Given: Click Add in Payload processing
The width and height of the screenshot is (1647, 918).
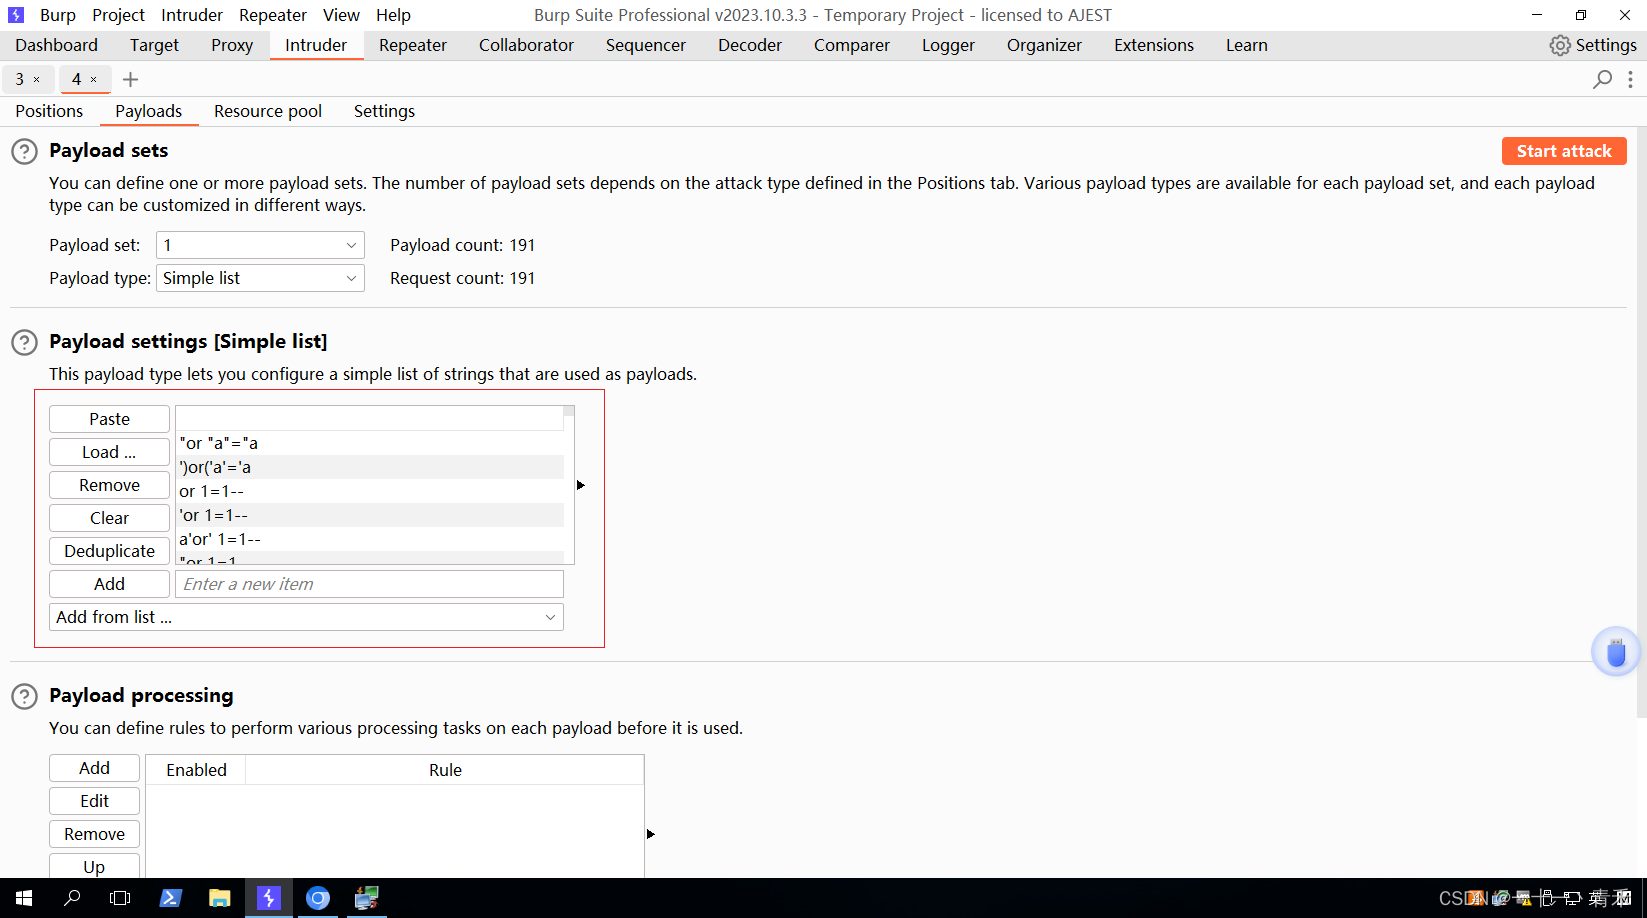Looking at the screenshot, I should click(94, 768).
